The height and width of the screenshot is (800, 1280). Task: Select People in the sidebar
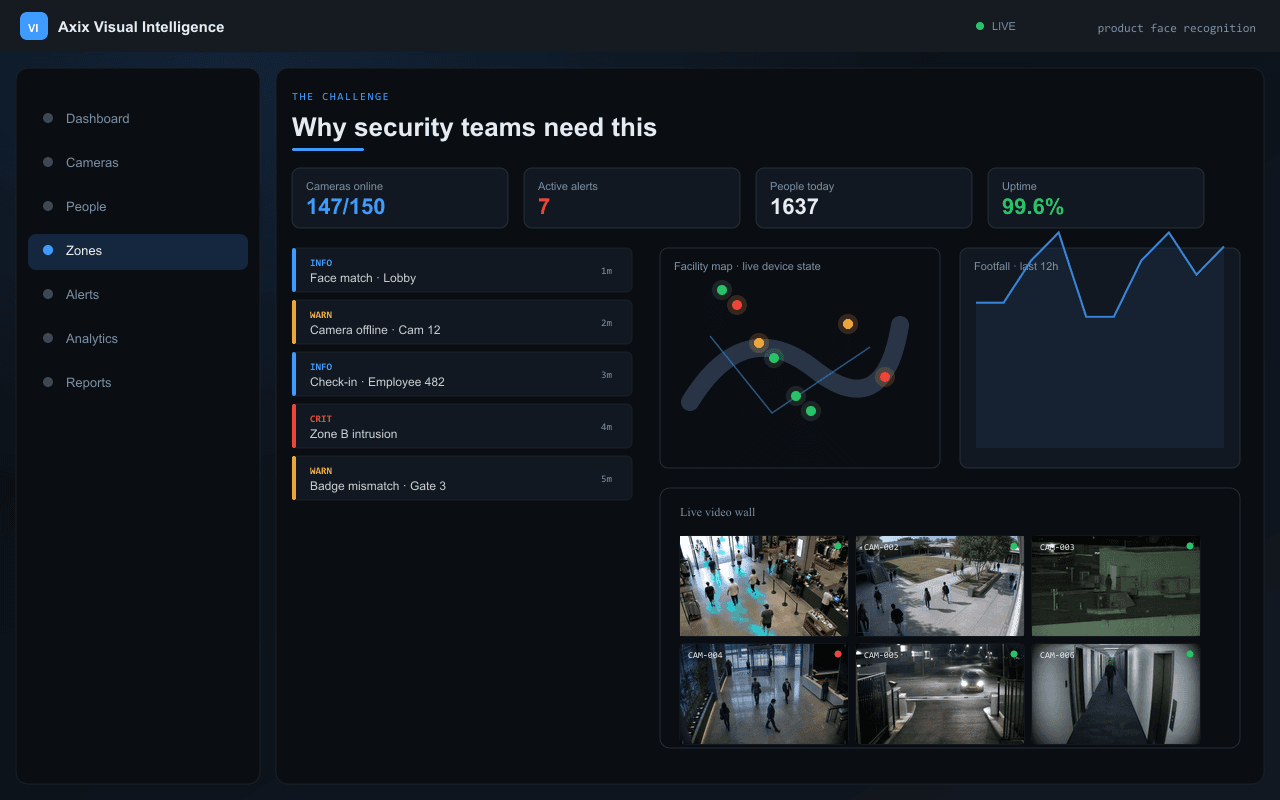(x=138, y=206)
